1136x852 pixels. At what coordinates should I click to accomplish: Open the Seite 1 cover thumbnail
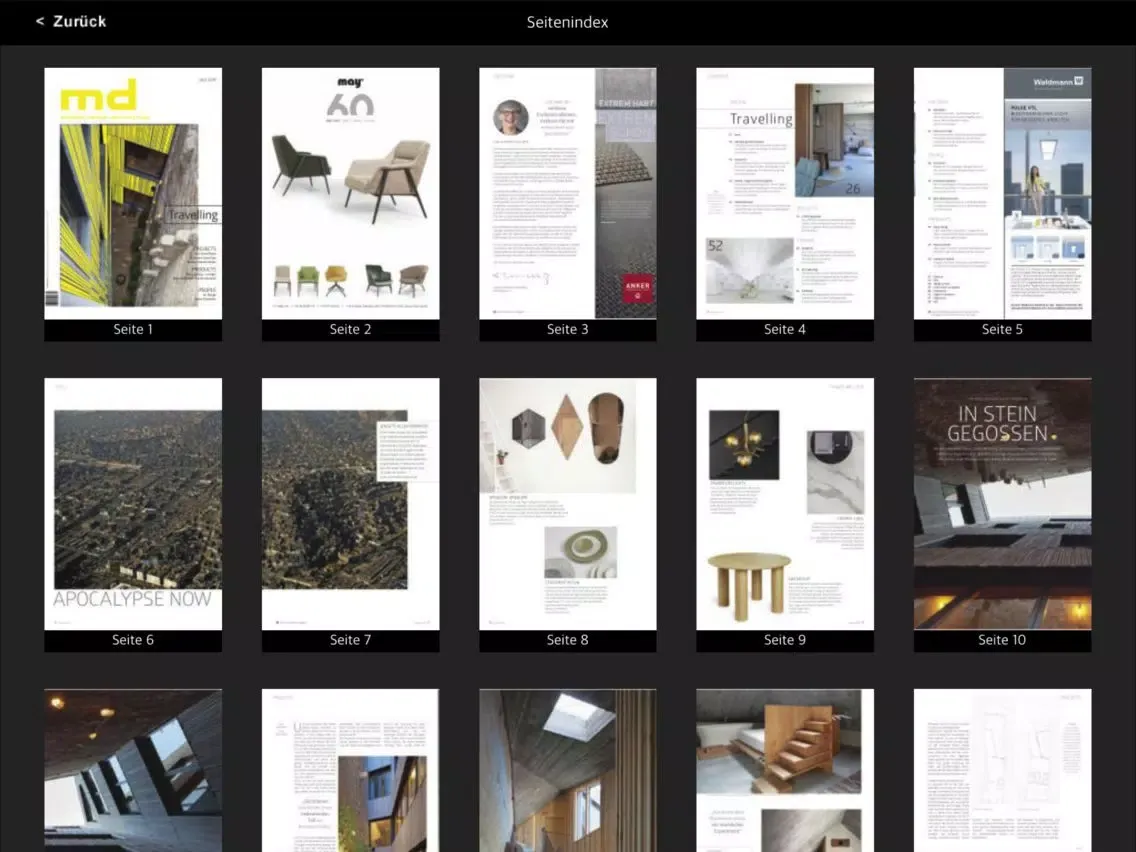pyautogui.click(x=133, y=193)
